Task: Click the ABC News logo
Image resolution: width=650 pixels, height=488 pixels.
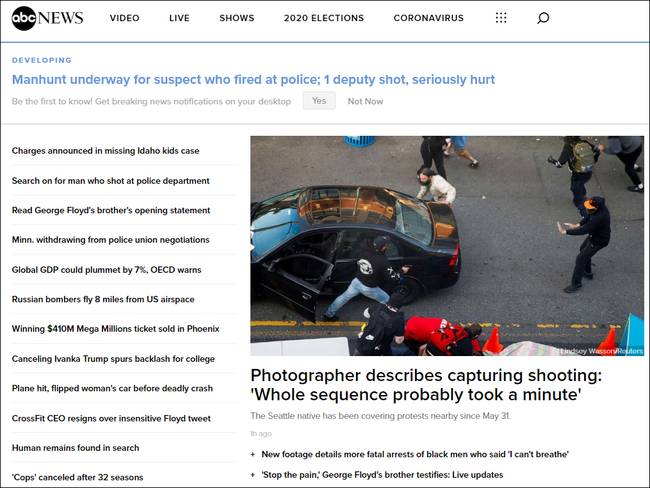Action: pyautogui.click(x=47, y=18)
